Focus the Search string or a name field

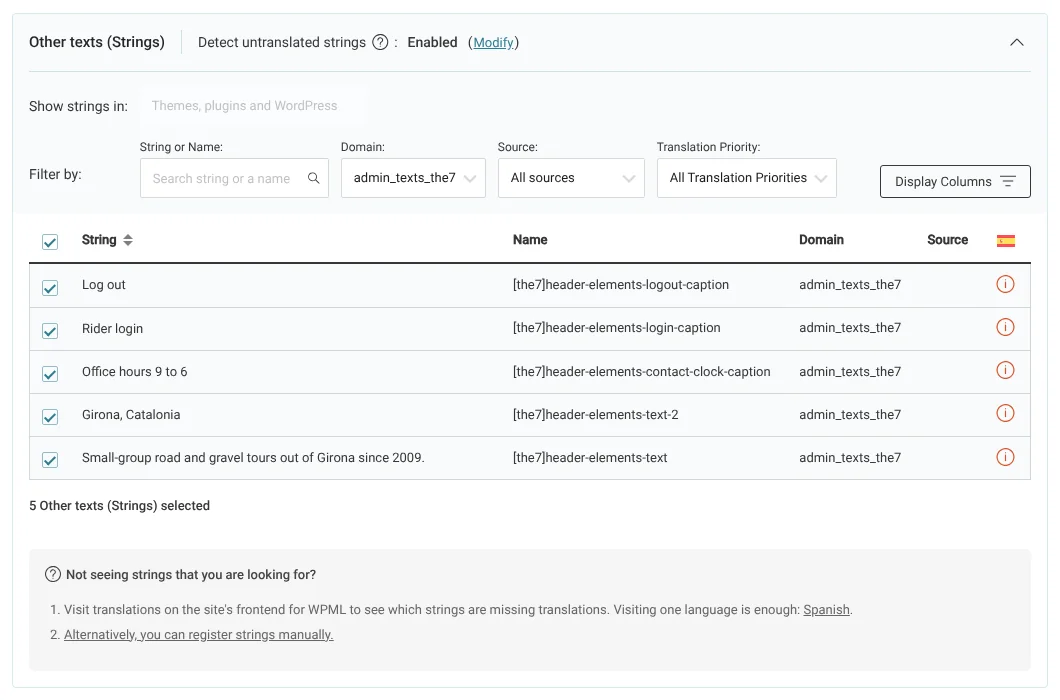click(x=235, y=178)
